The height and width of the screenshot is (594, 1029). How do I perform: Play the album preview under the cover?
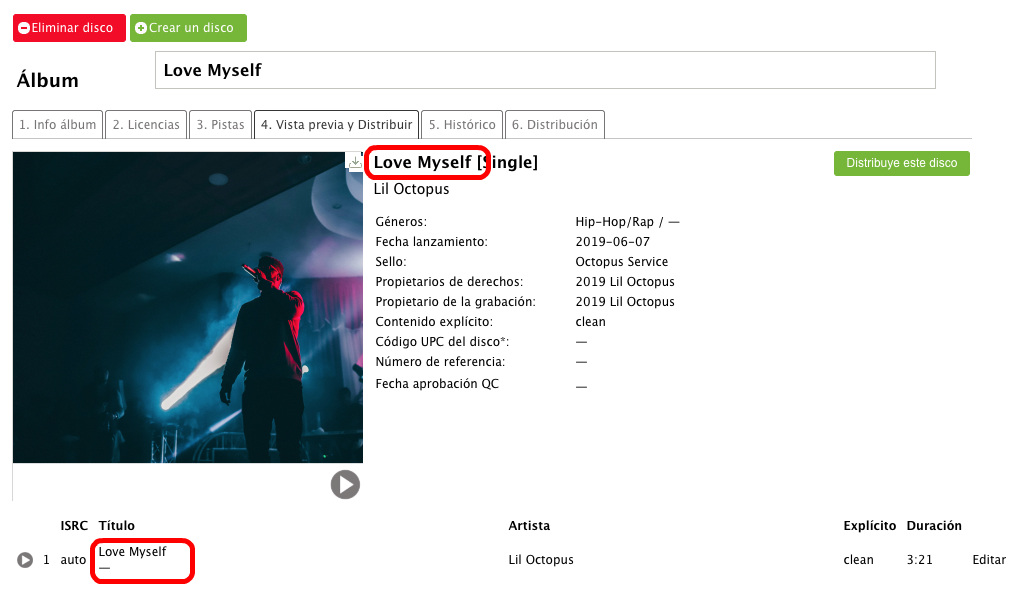[345, 484]
